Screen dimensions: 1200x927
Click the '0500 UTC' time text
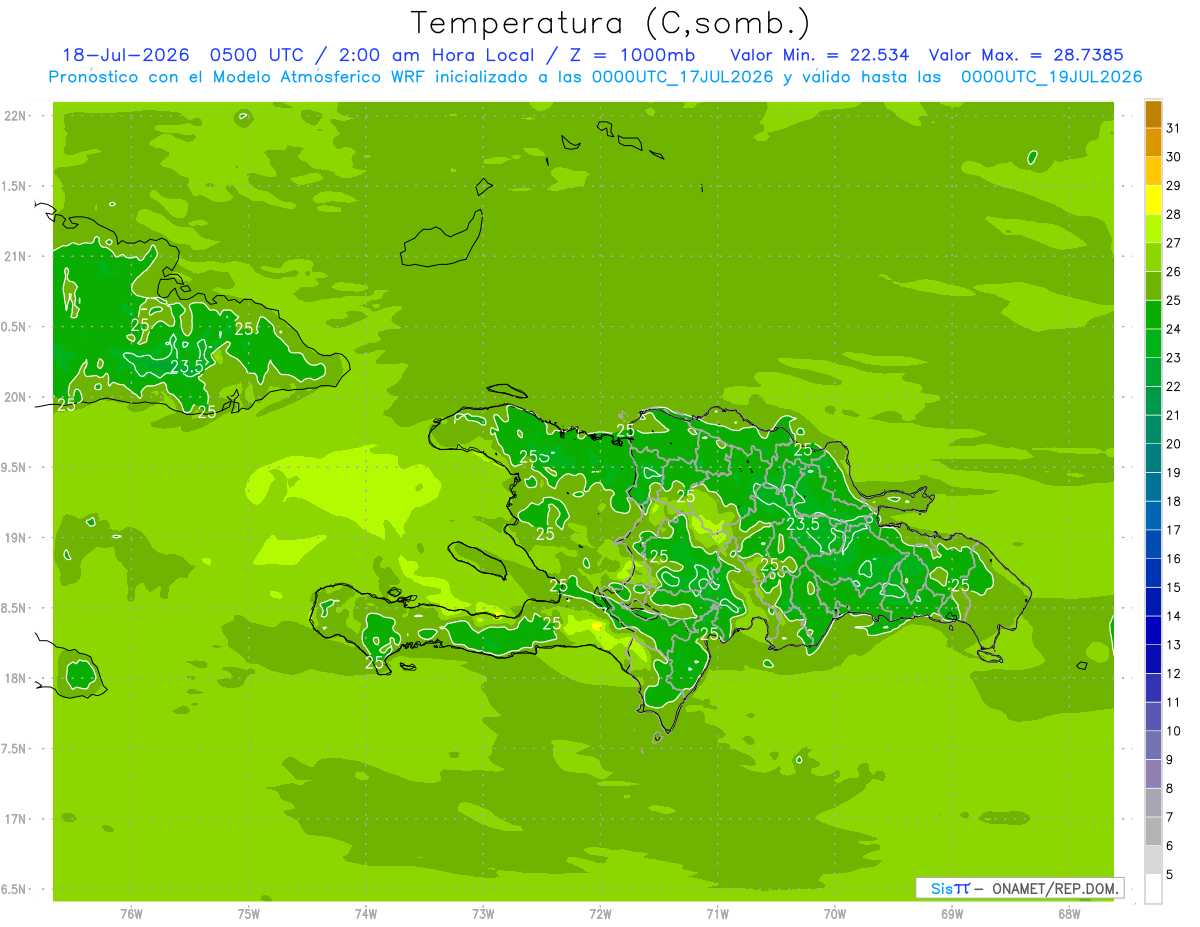tap(254, 55)
